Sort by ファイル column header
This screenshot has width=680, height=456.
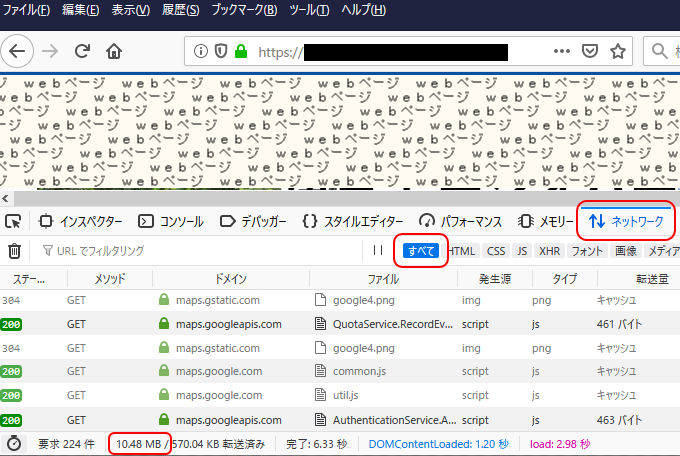pos(383,279)
